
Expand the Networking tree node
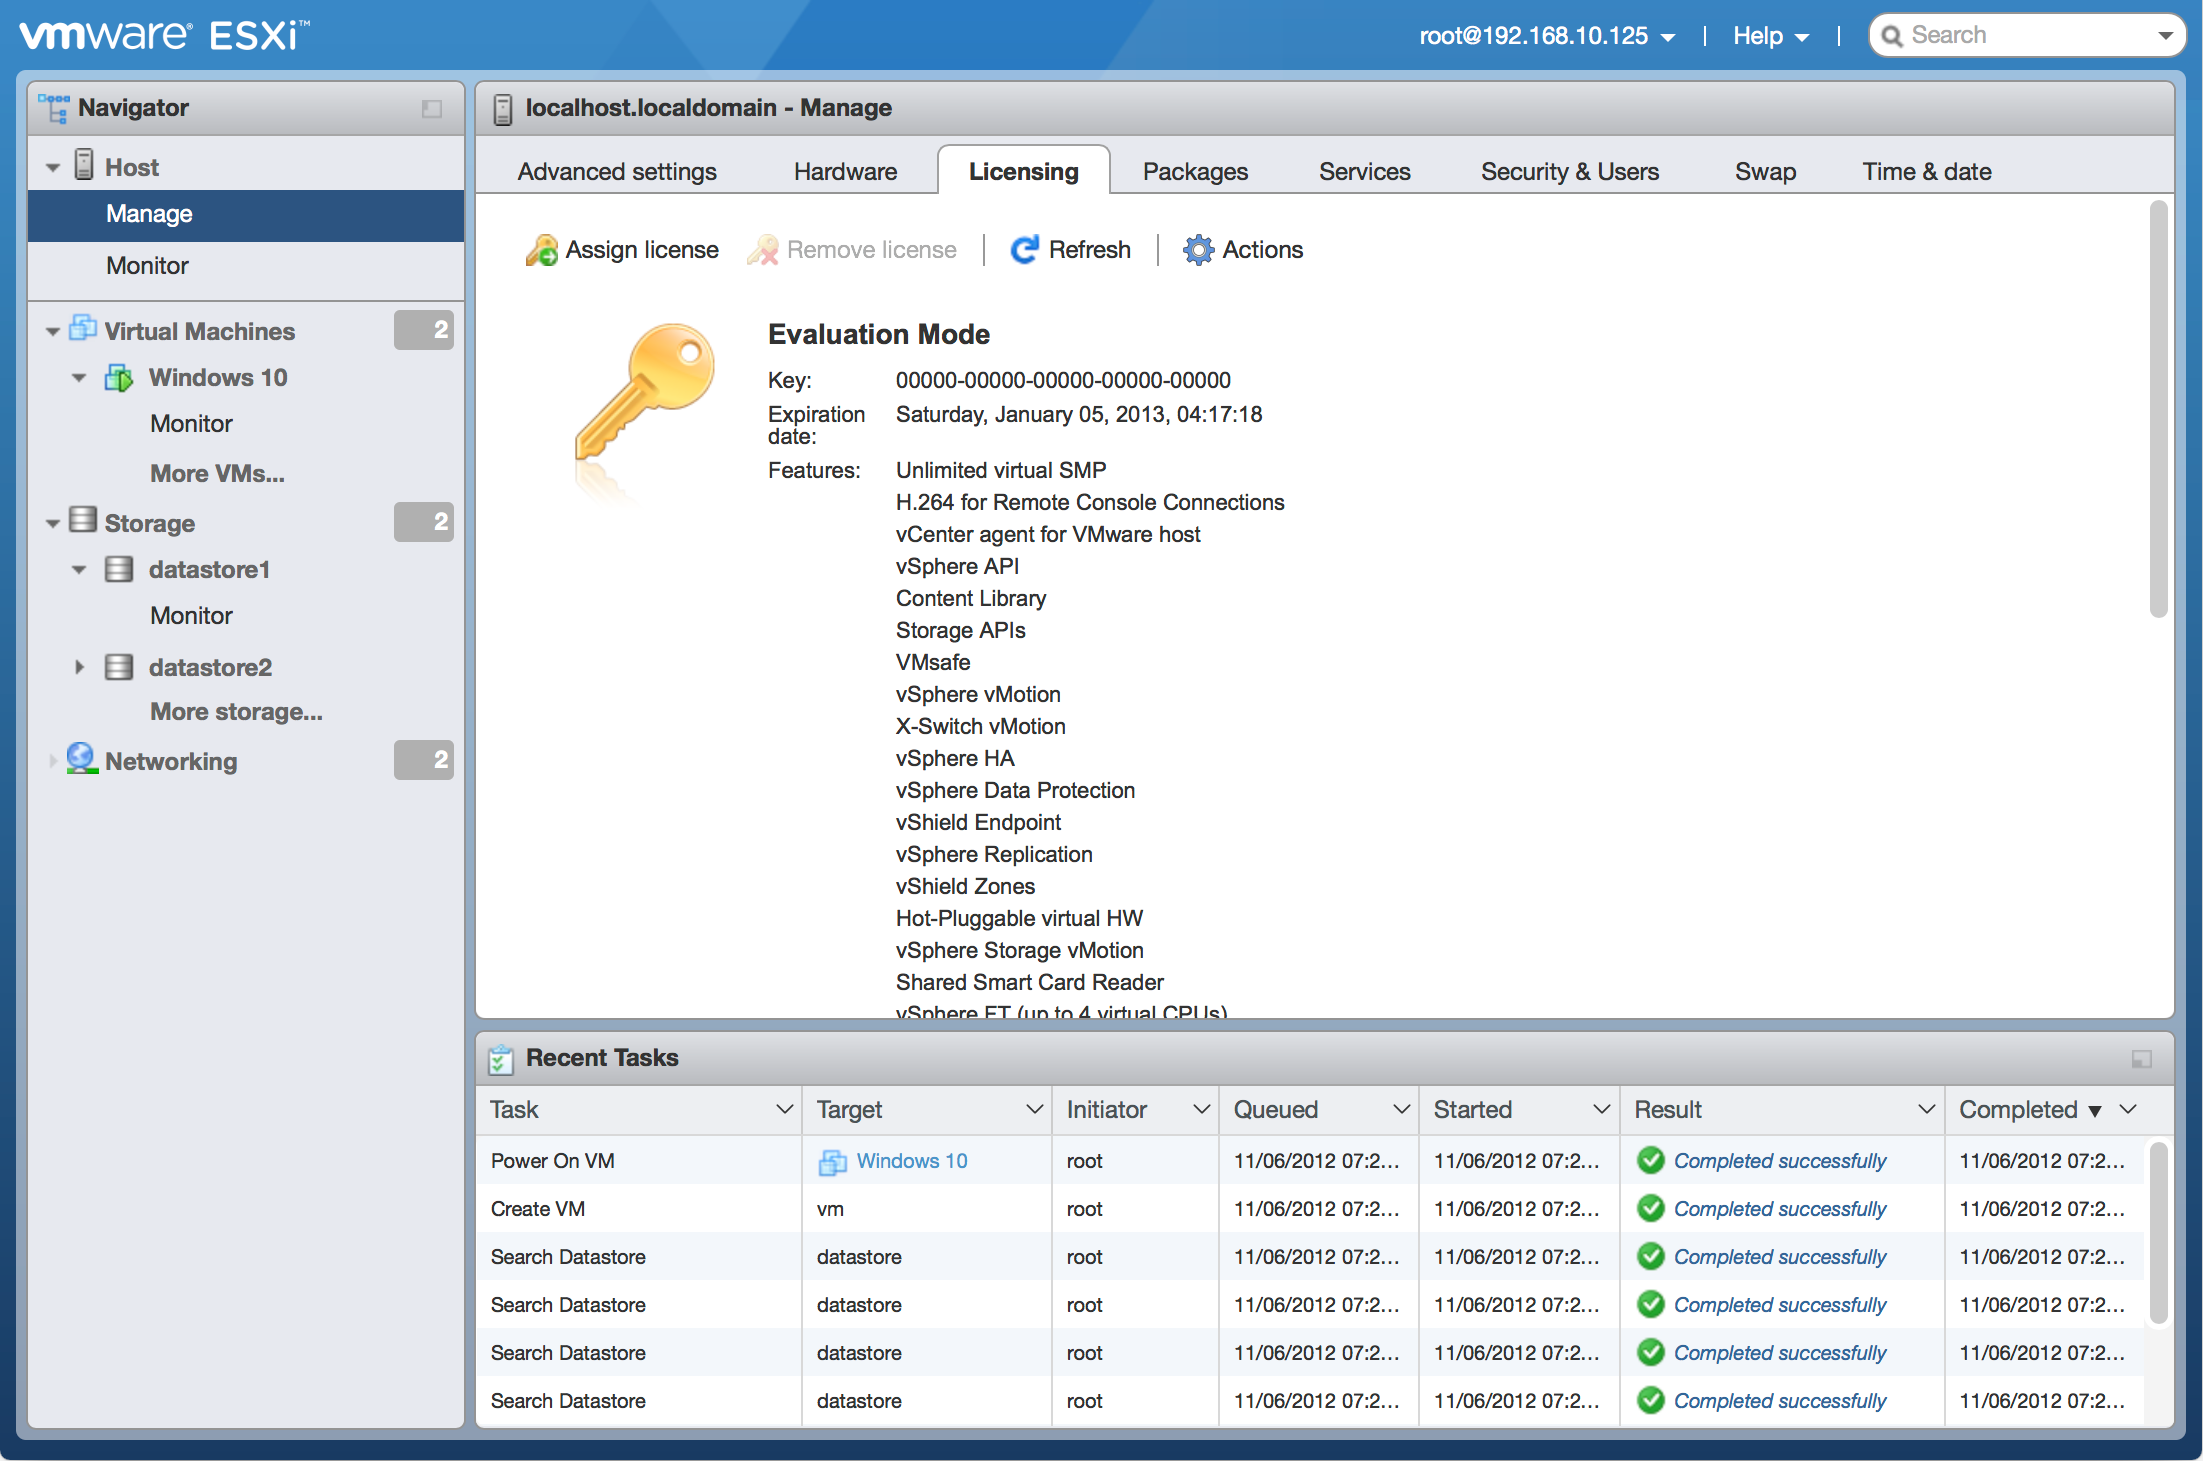pyautogui.click(x=53, y=761)
